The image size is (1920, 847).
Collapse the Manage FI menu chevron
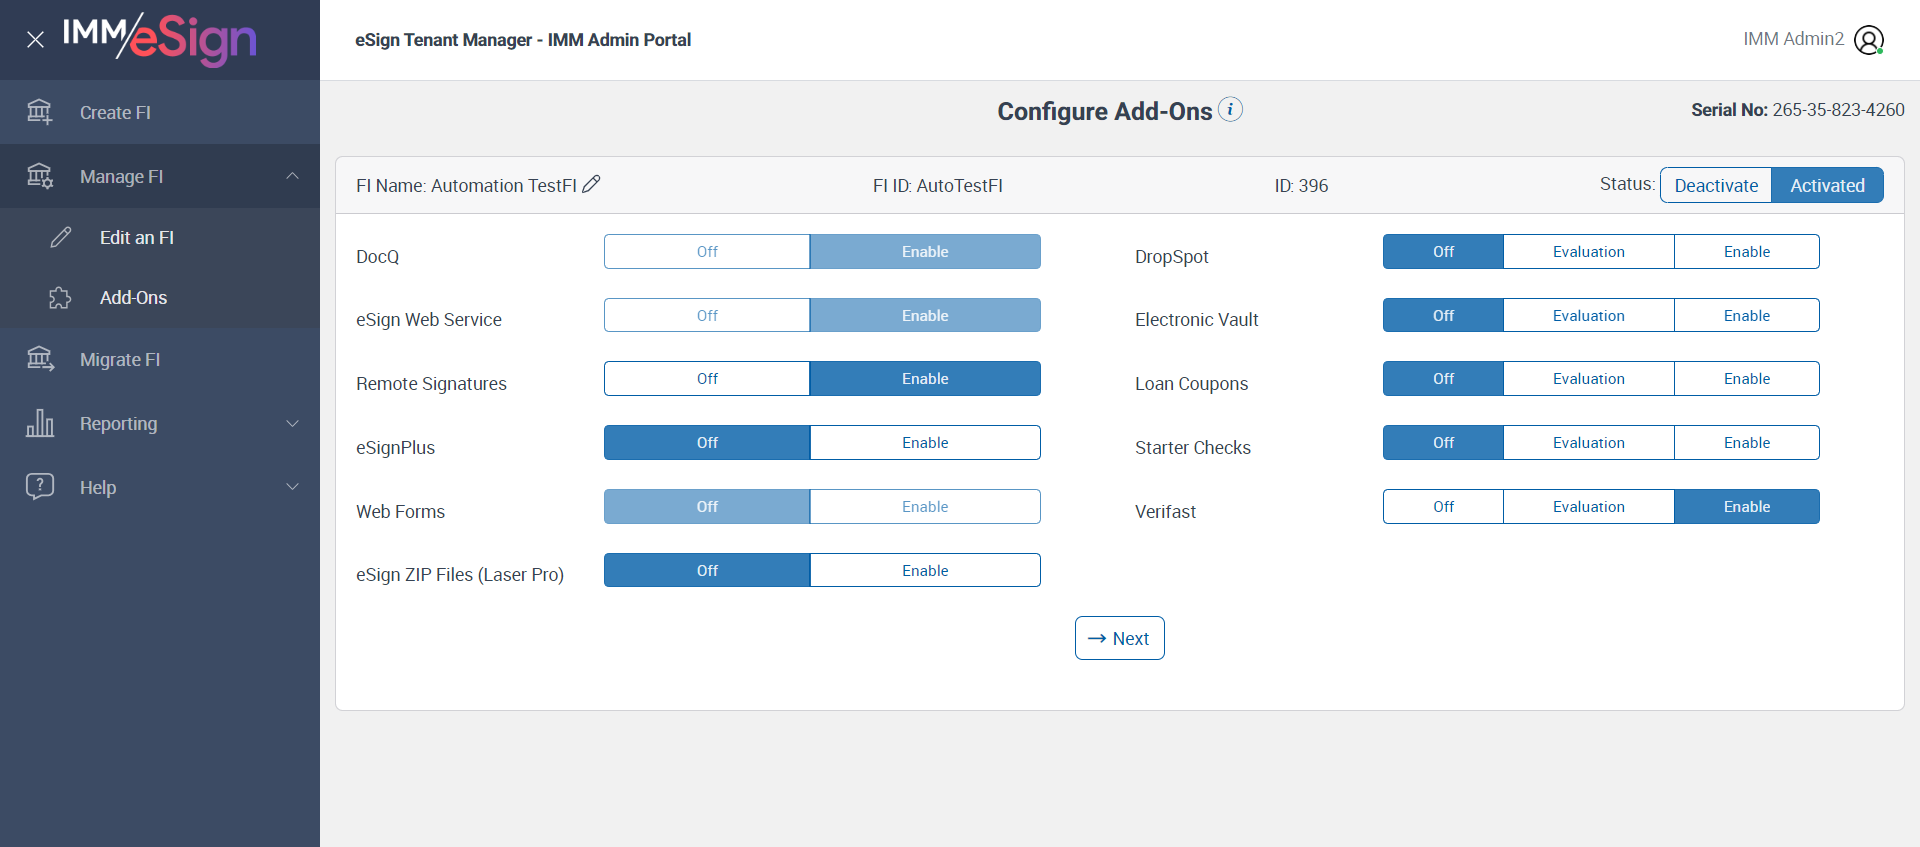pyautogui.click(x=292, y=176)
